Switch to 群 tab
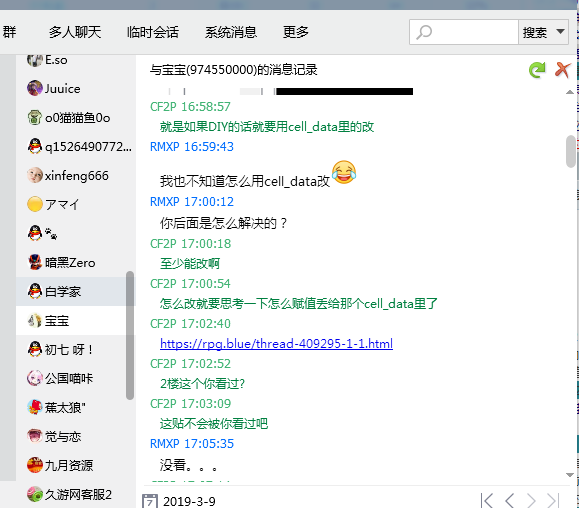This screenshot has width=579, height=508. coord(9,32)
